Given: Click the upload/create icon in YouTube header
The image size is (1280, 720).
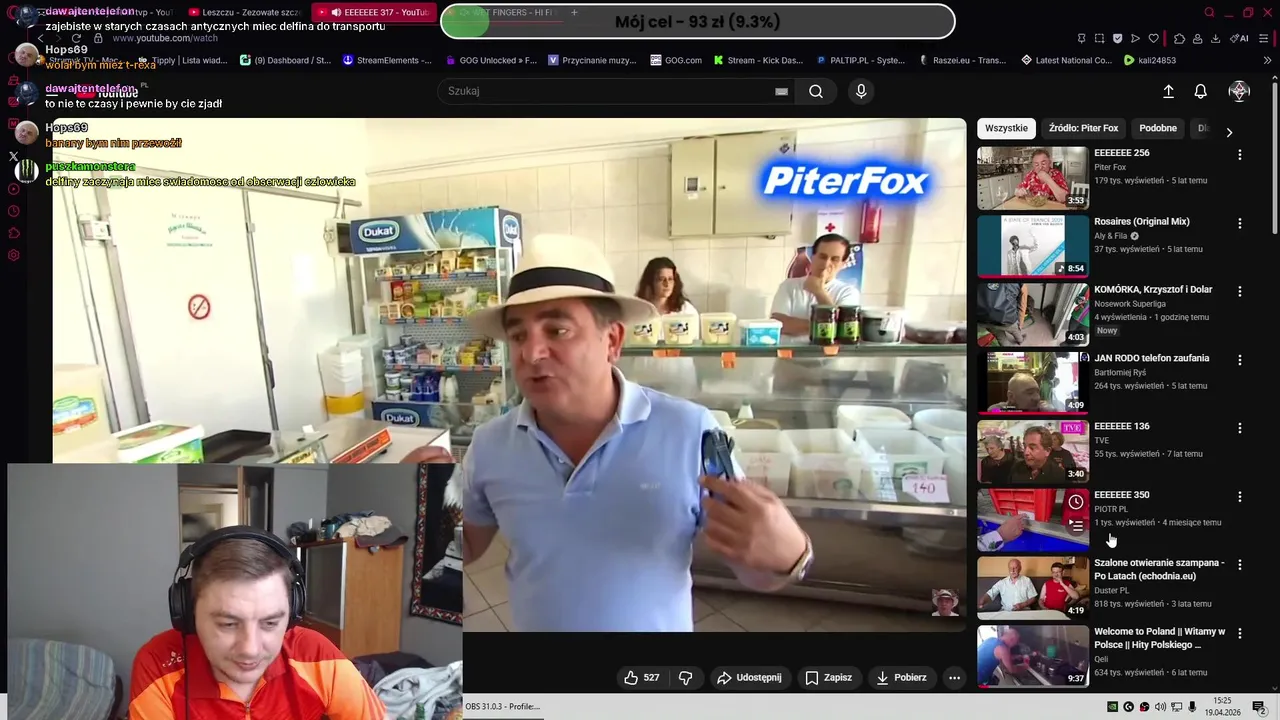Looking at the screenshot, I should [x=1168, y=91].
